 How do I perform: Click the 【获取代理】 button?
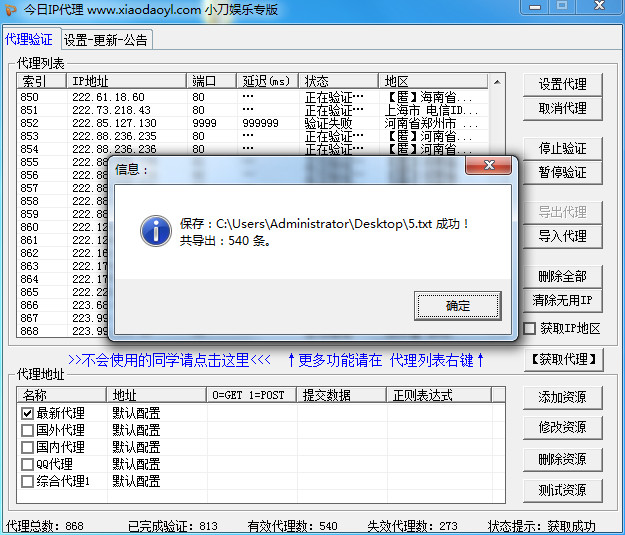[x=564, y=359]
